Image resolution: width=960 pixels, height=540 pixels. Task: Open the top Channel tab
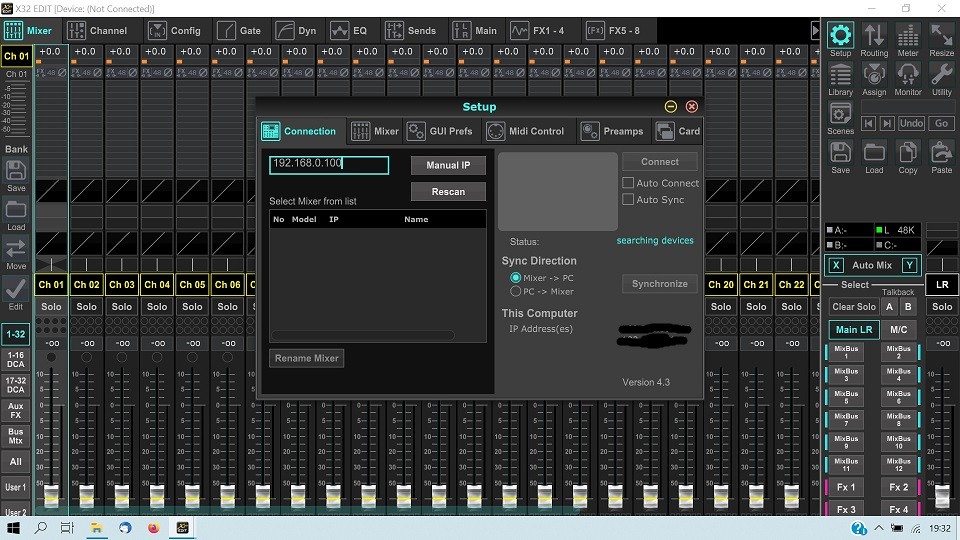tap(97, 31)
